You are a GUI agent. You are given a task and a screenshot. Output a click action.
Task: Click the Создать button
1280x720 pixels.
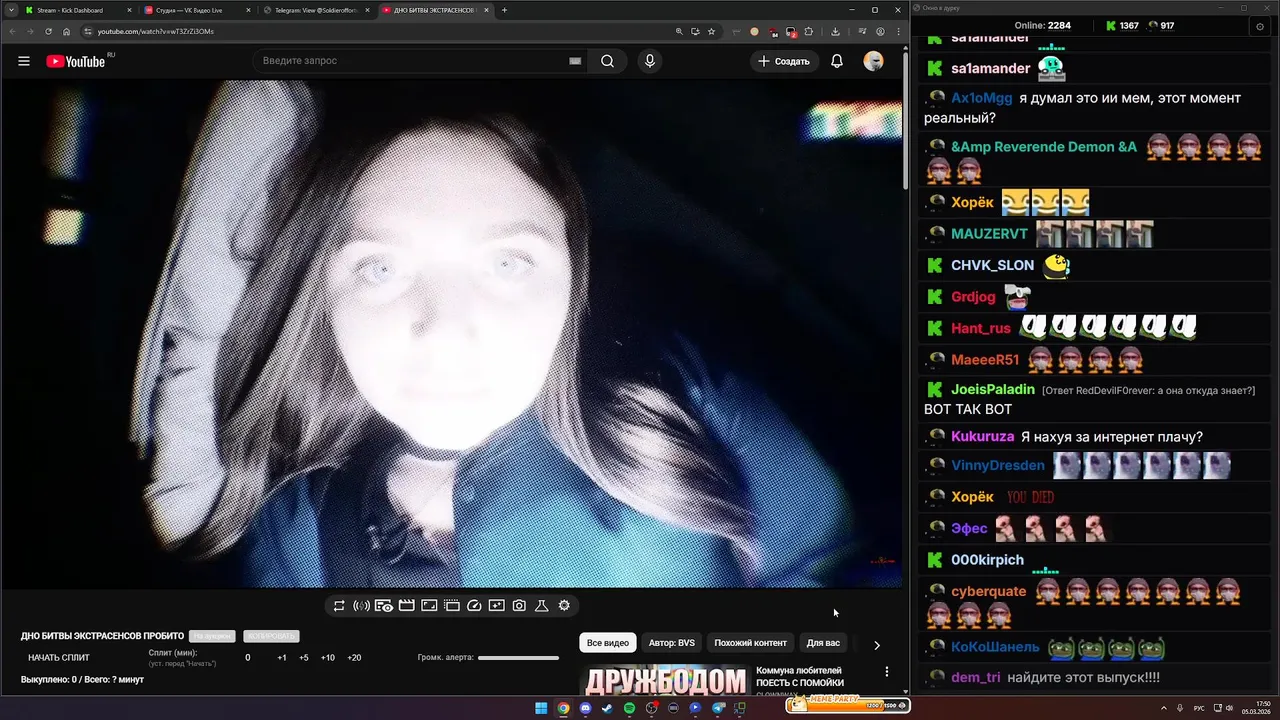coord(784,61)
